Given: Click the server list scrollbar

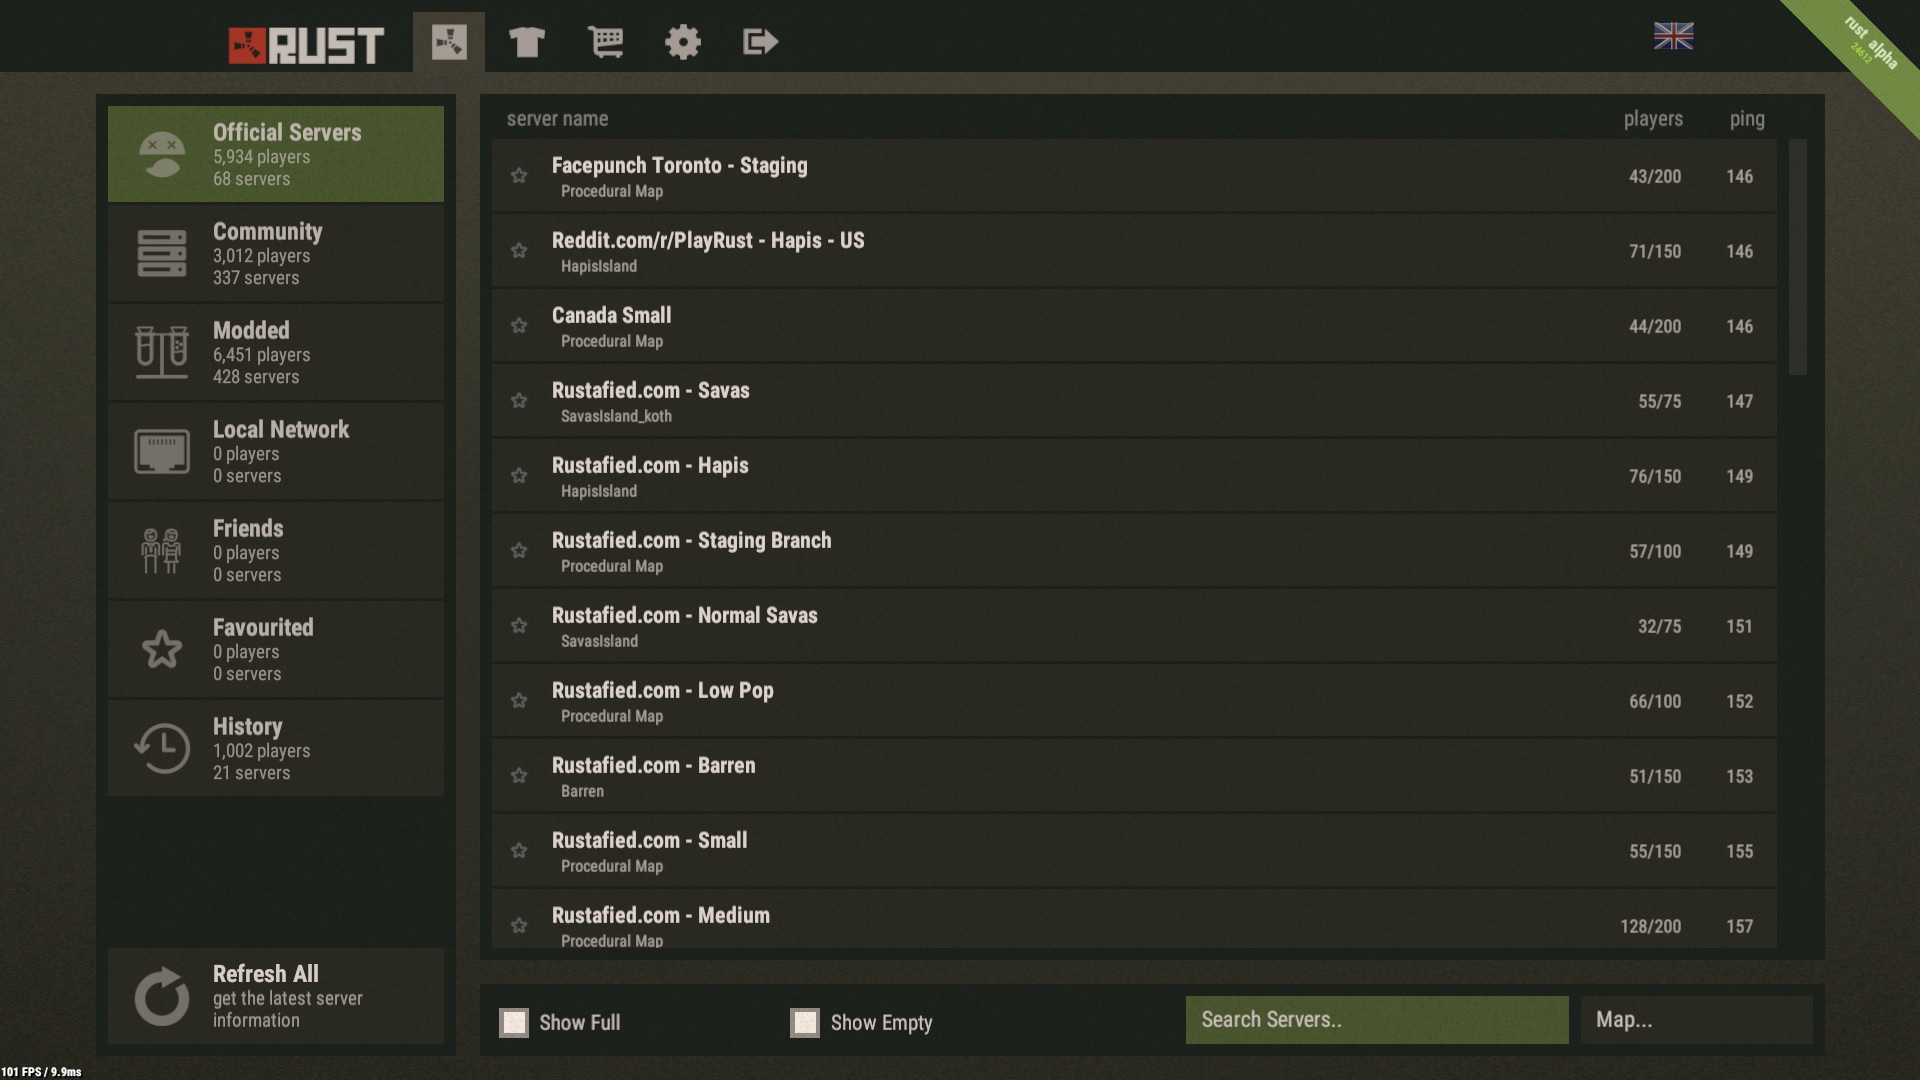Looking at the screenshot, I should tap(1797, 258).
